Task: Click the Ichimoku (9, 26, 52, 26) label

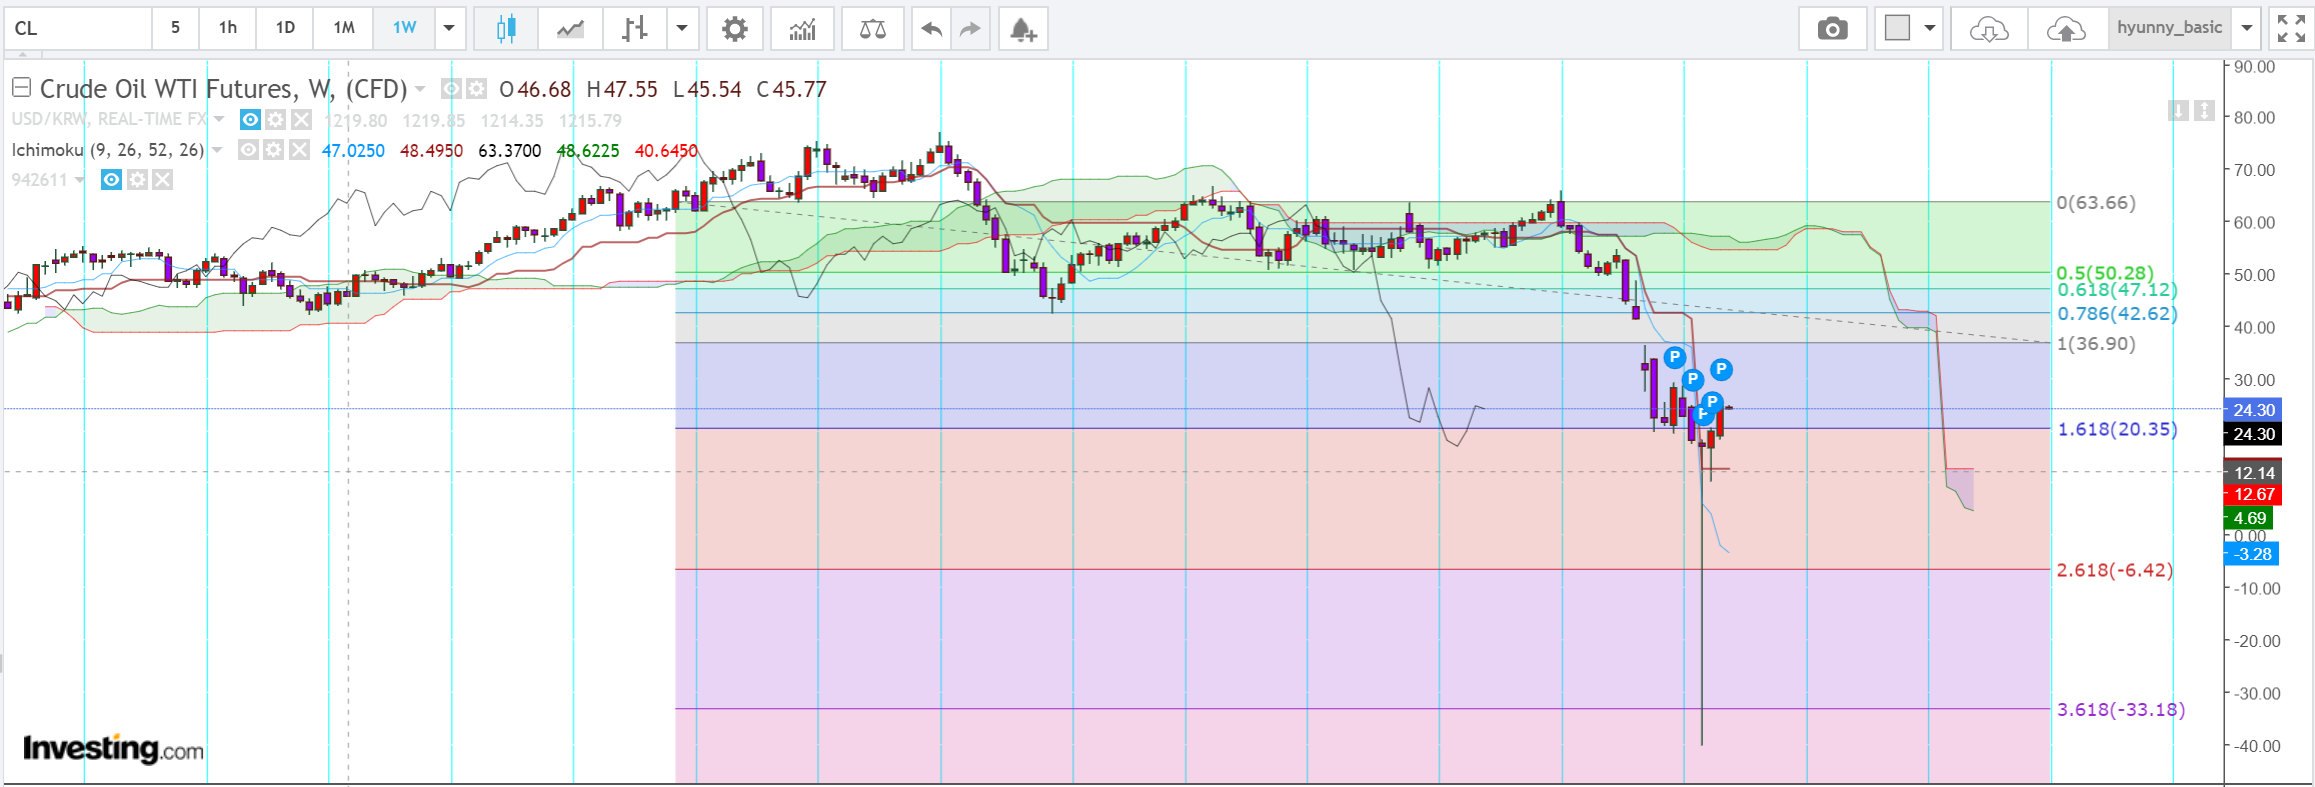Action: click(x=107, y=150)
